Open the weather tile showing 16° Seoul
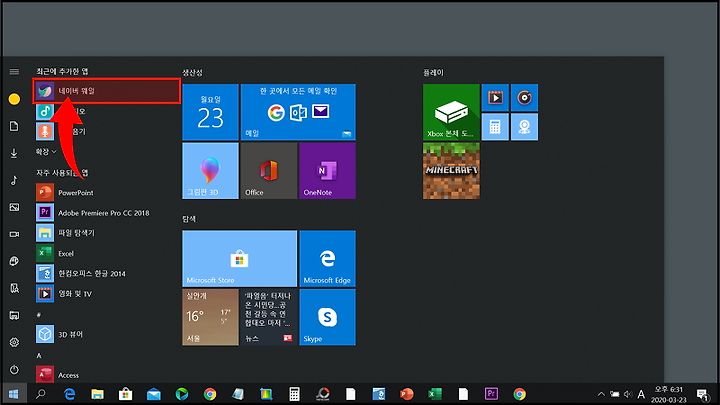 [x=210, y=317]
